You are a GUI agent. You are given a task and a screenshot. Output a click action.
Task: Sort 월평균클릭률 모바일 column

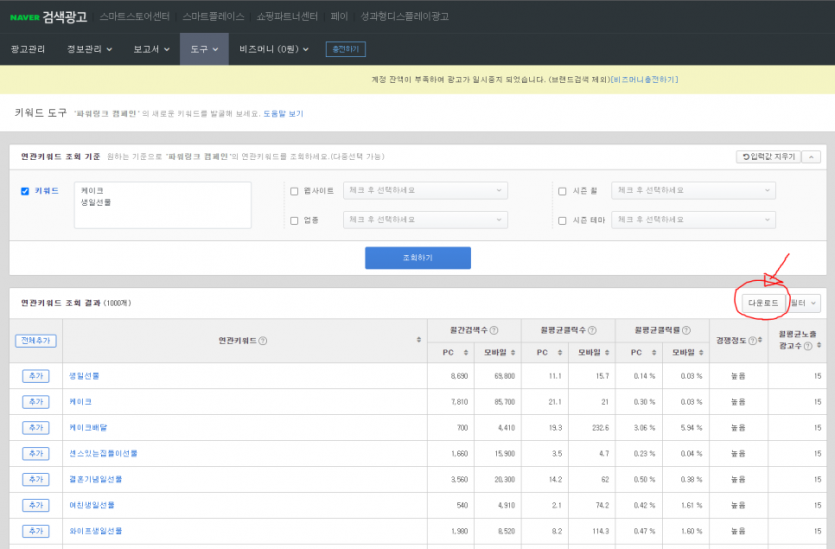point(701,353)
